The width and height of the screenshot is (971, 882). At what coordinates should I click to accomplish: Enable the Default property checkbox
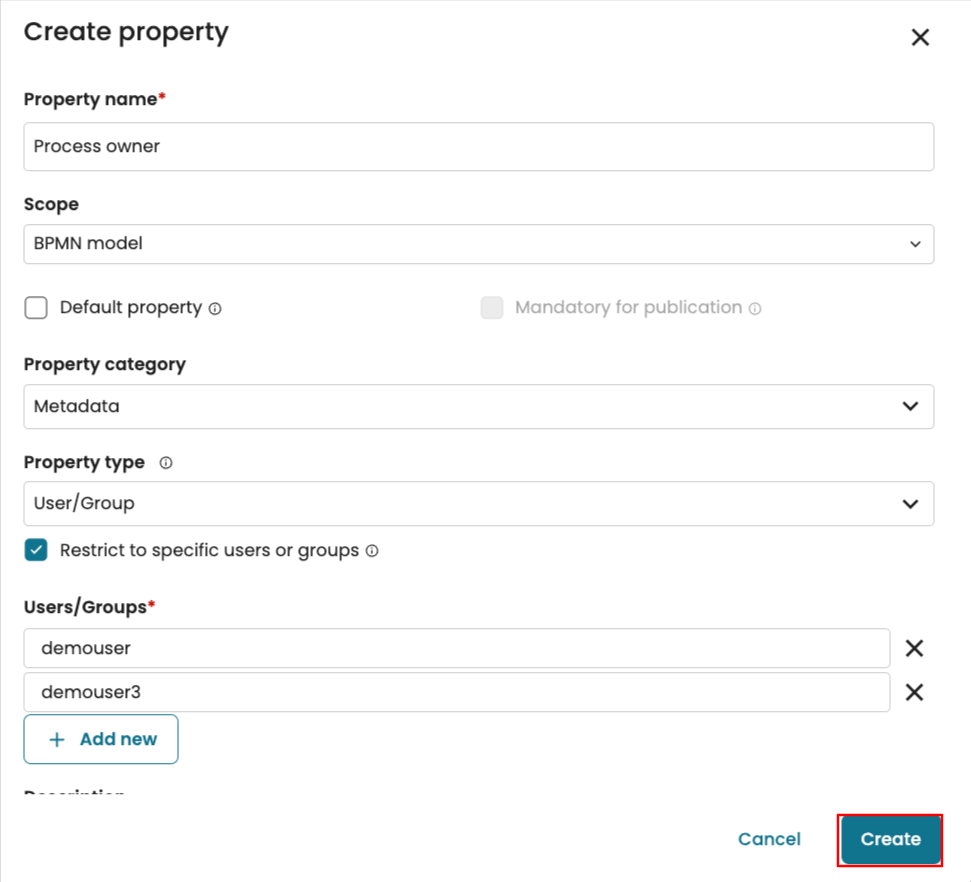36,308
